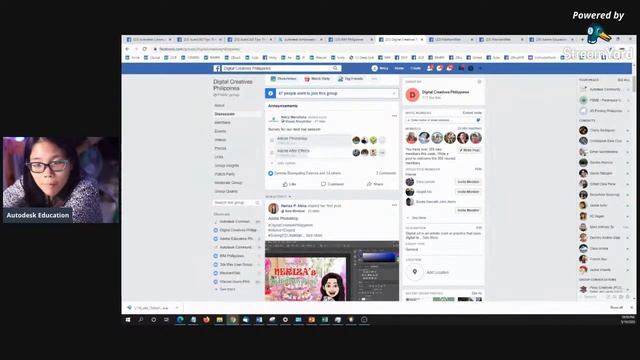Click the blue info icon on join-requests banner
Image resolution: width=640 pixels, height=360 pixels.
[x=271, y=93]
